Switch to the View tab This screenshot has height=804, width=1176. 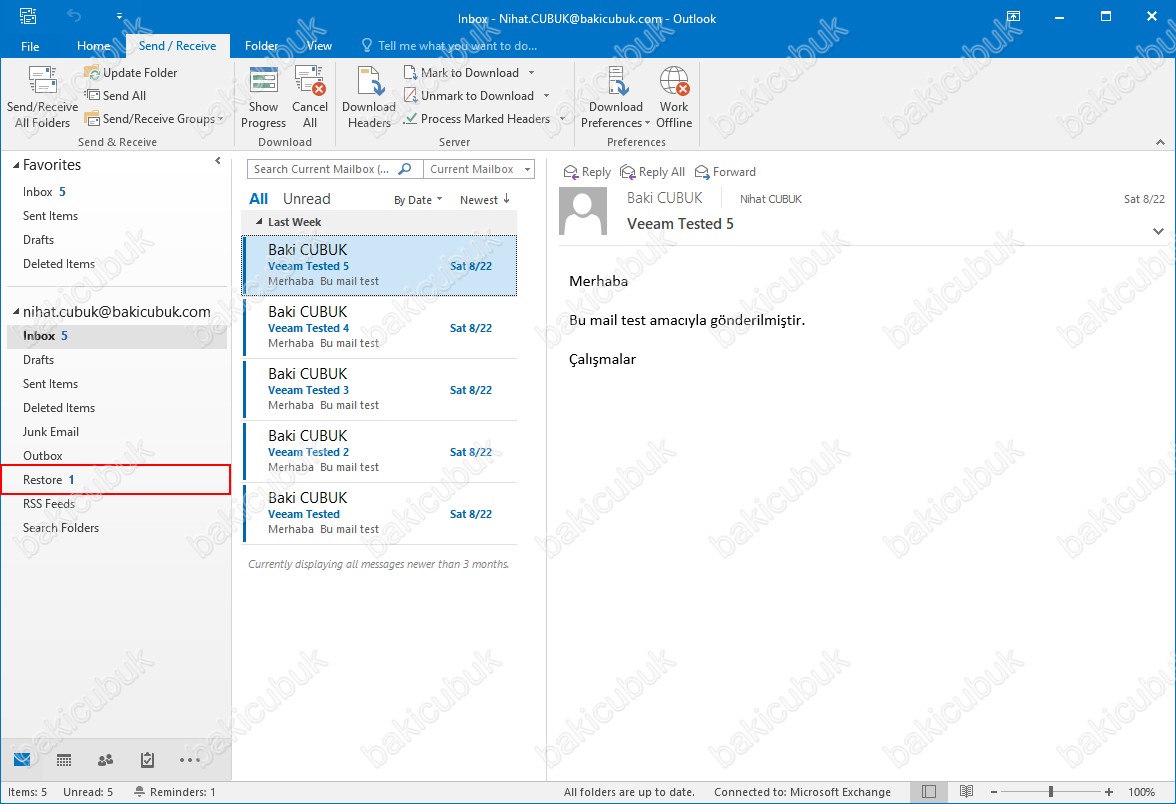320,46
